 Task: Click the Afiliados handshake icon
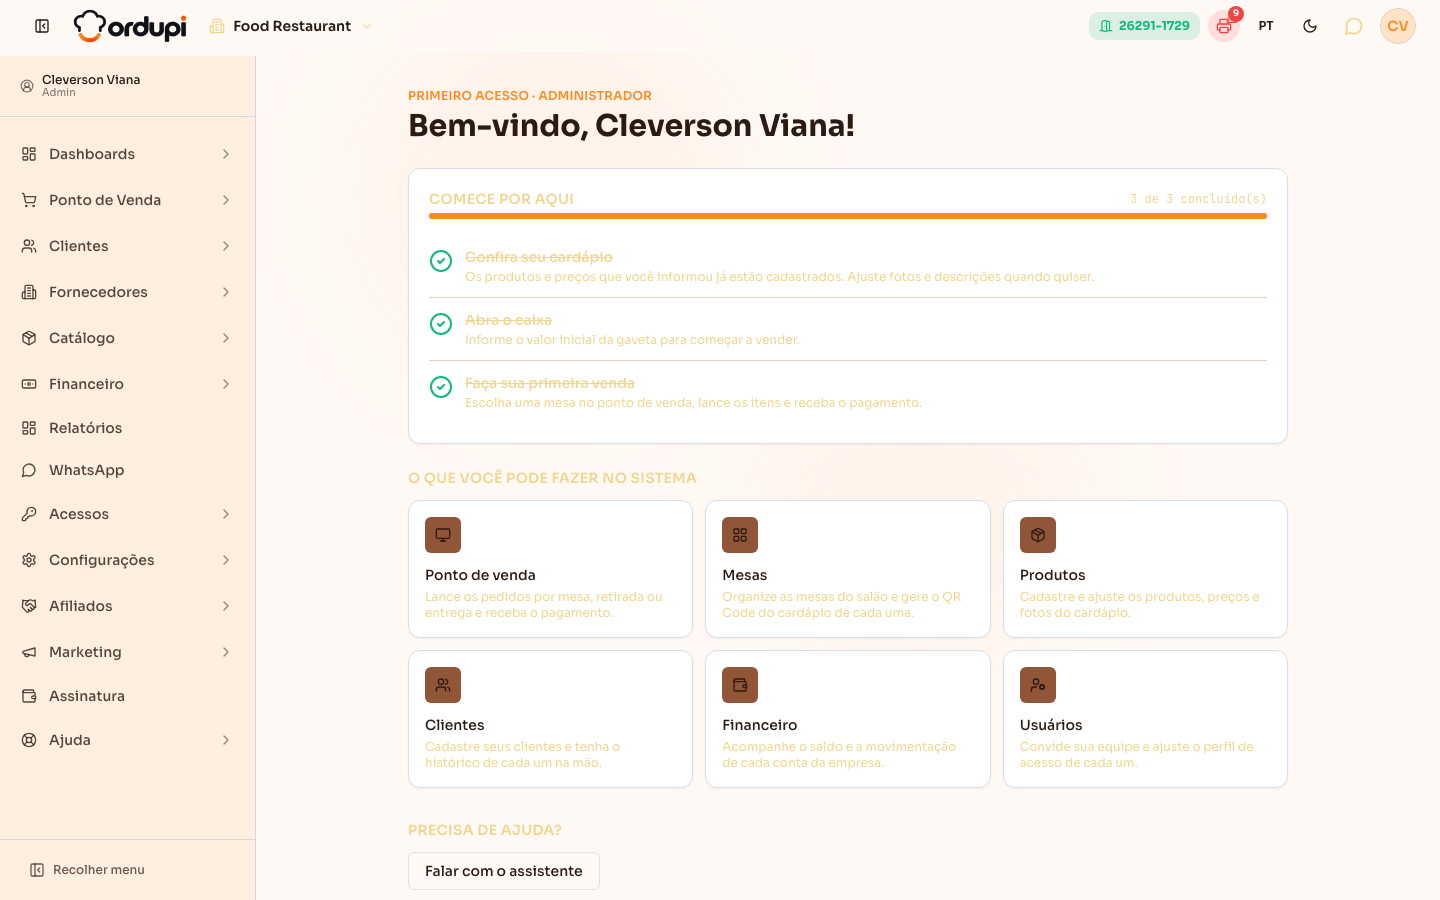29,606
